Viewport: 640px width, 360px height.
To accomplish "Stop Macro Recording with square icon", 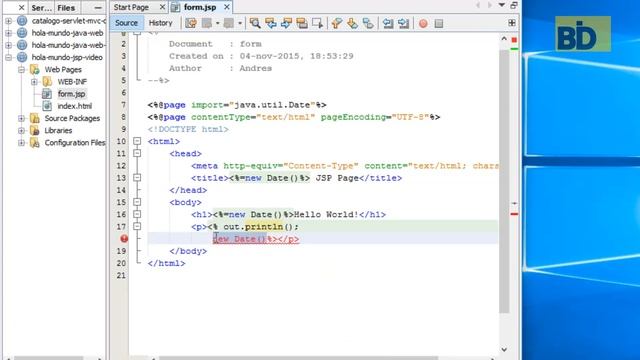I will pos(439,24).
